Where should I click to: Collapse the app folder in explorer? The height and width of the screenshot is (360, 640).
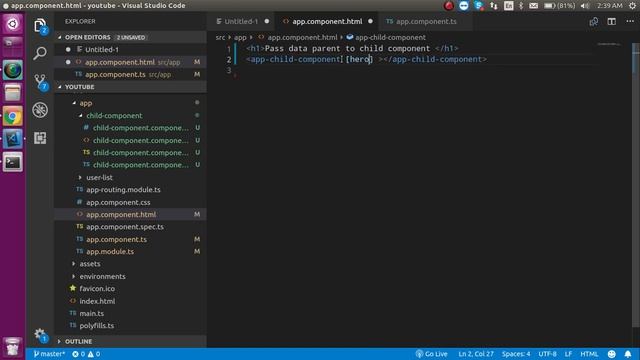pyautogui.click(x=131, y=103)
